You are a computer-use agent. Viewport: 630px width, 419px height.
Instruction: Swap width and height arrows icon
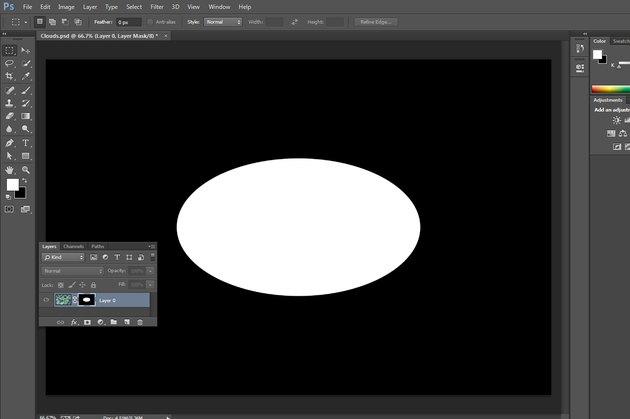[x=295, y=22]
